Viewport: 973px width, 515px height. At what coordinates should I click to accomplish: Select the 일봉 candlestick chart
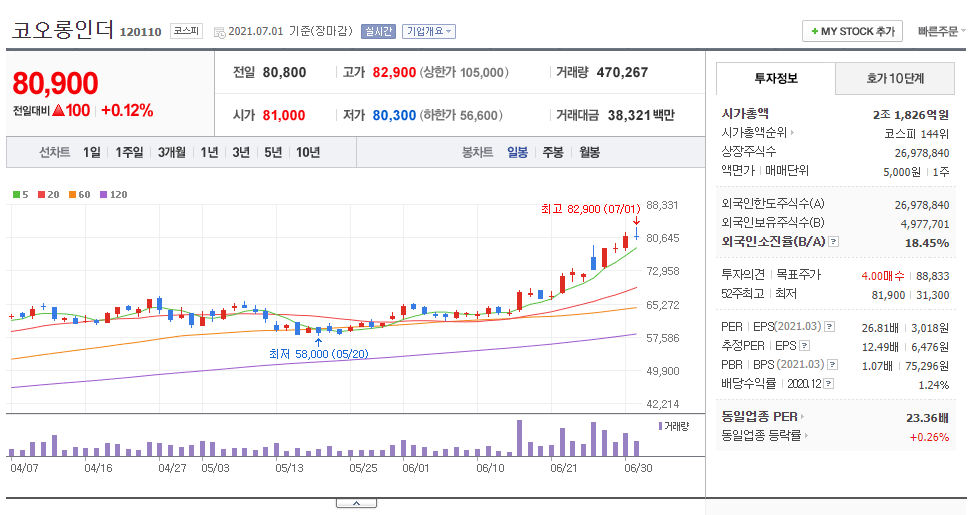pos(518,152)
